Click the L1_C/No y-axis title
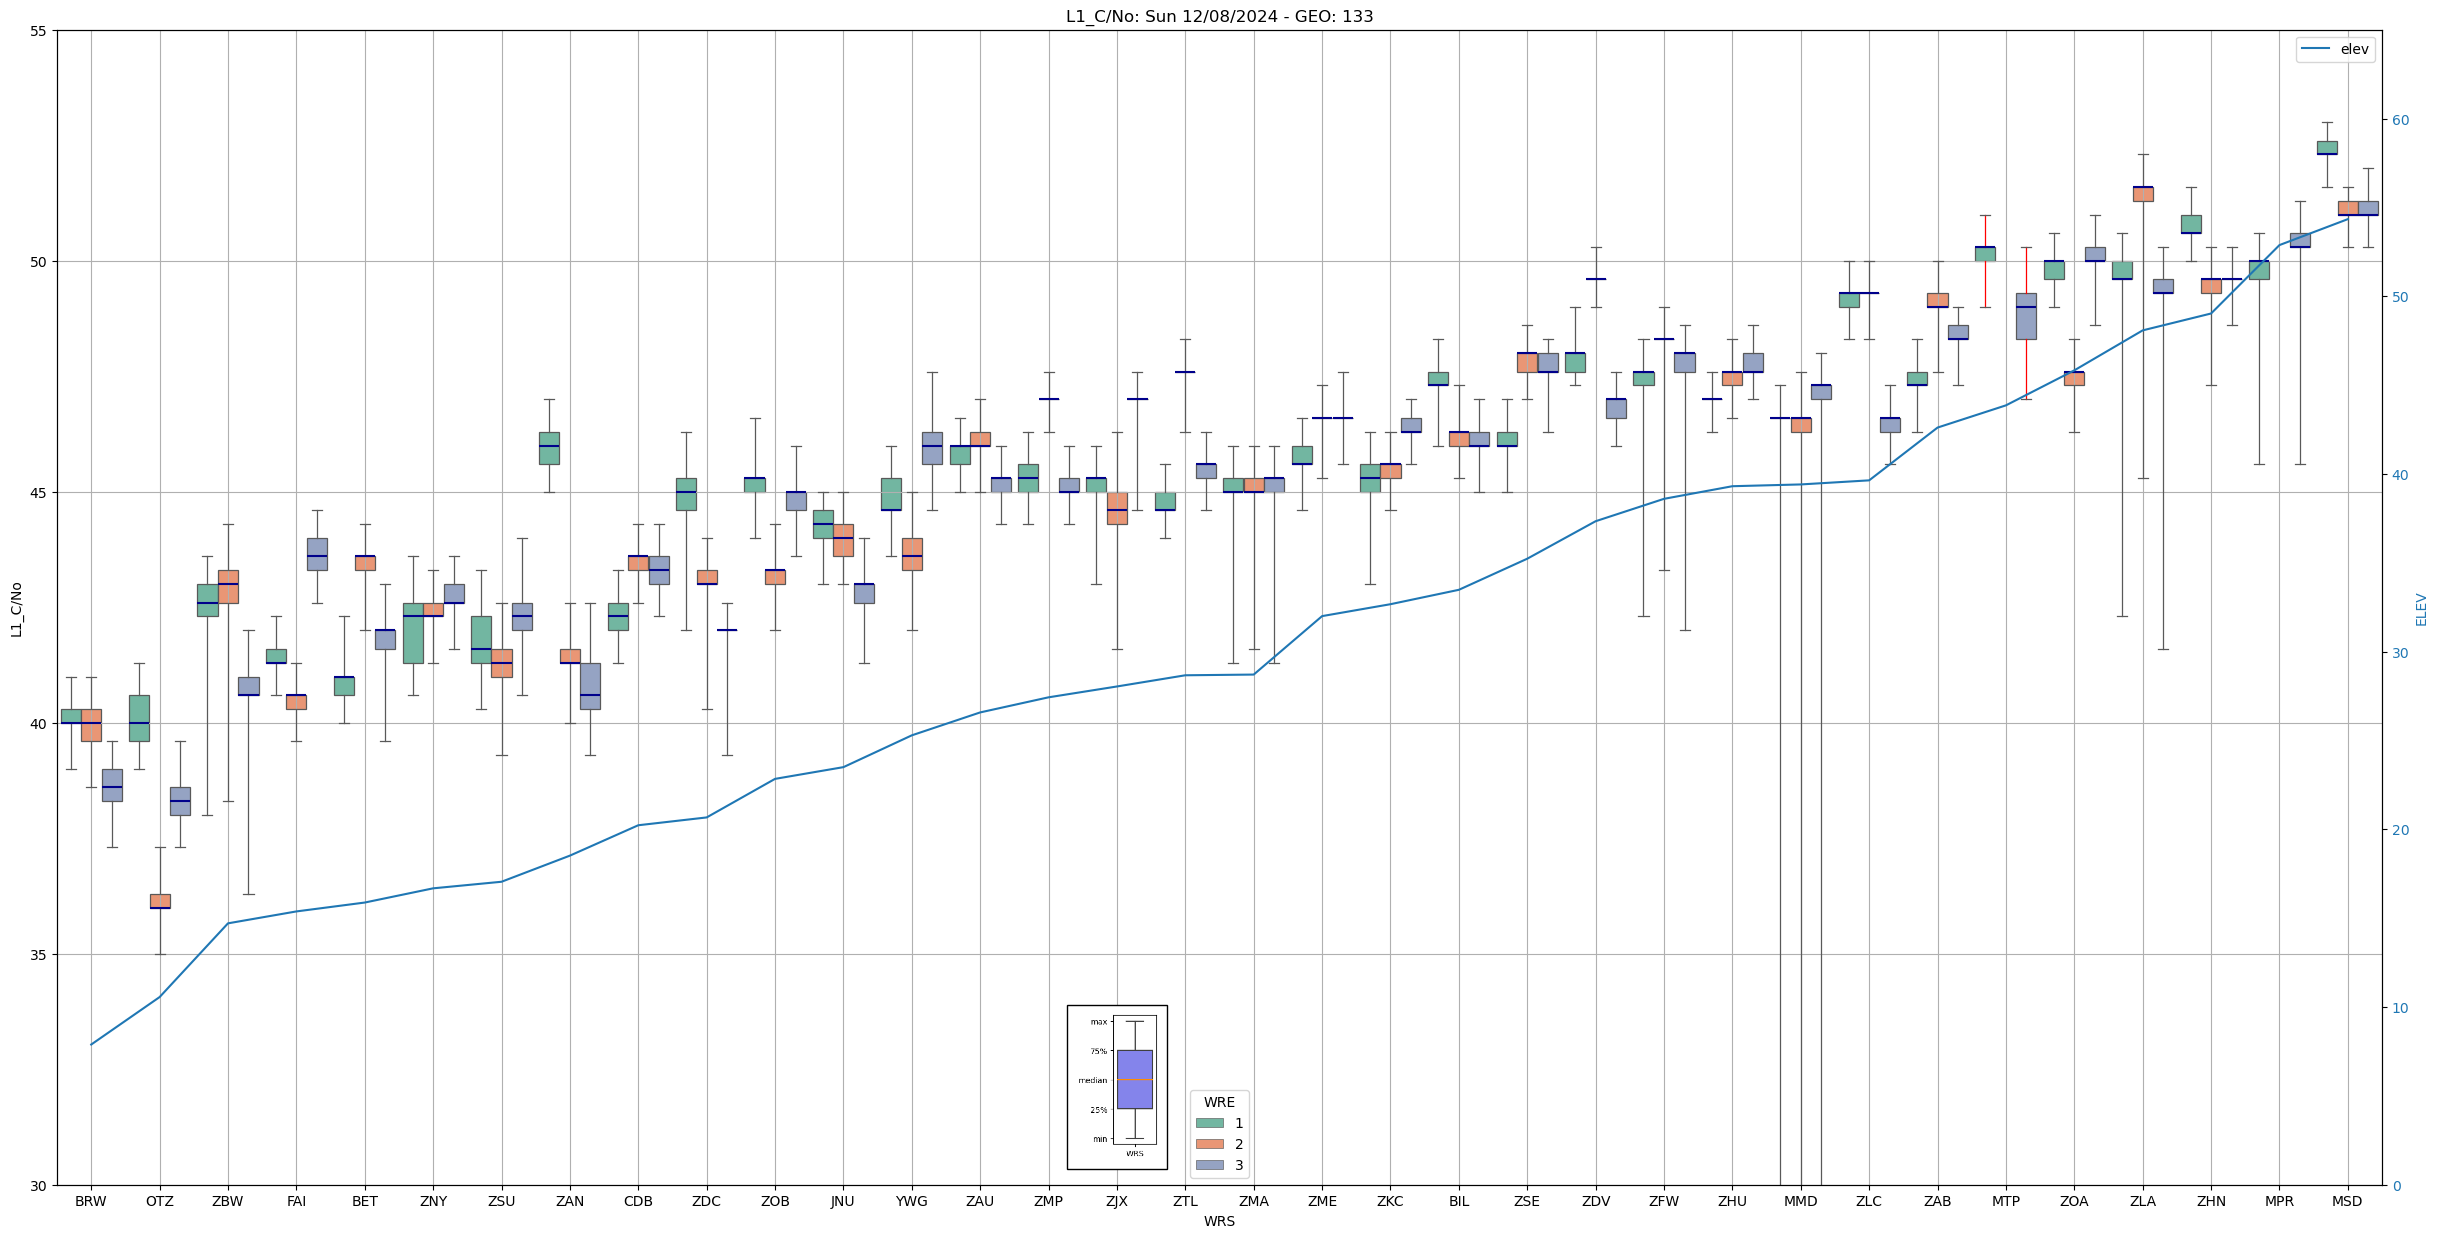This screenshot has height=1238, width=2439. click(x=16, y=608)
